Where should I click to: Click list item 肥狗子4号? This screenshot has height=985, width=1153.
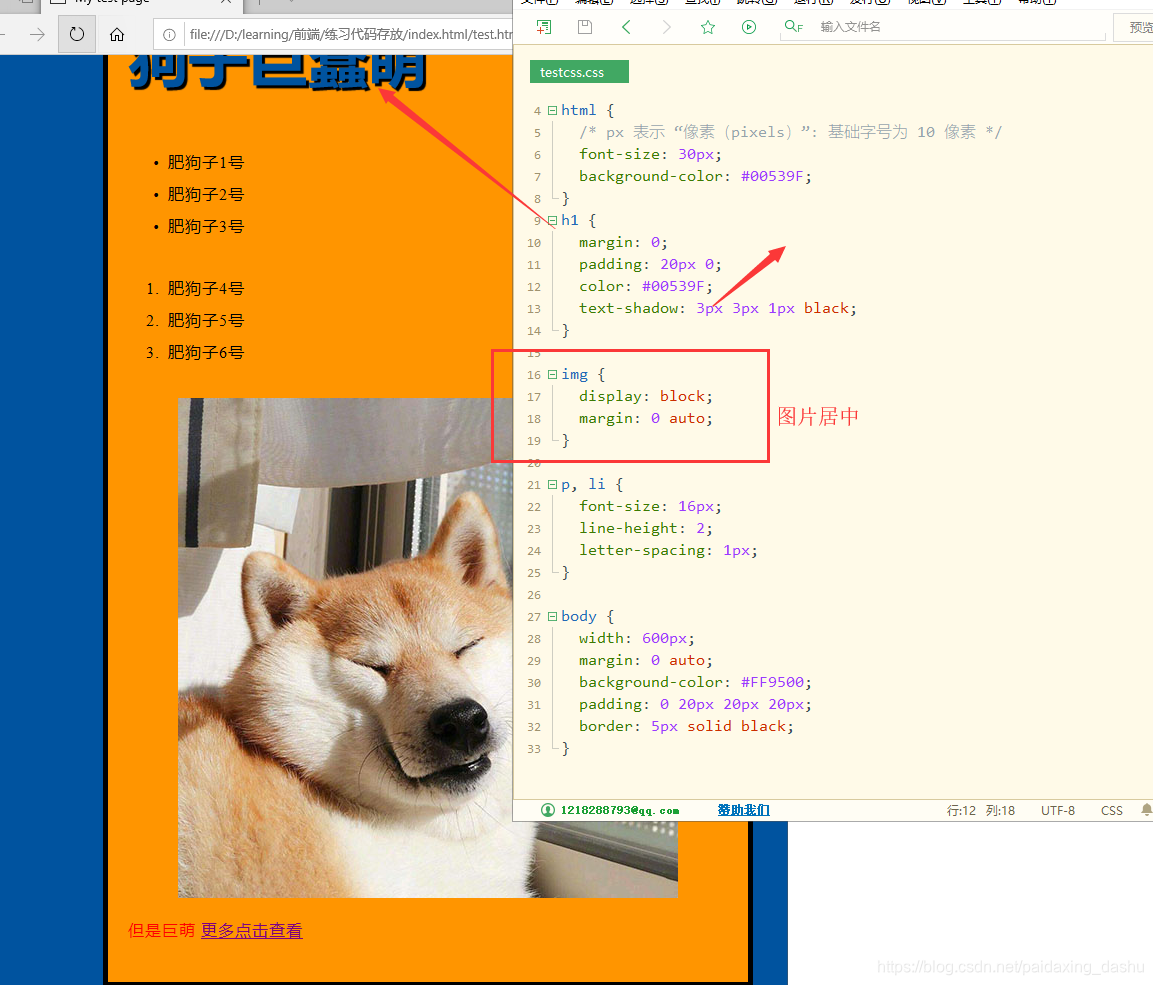pyautogui.click(x=205, y=289)
